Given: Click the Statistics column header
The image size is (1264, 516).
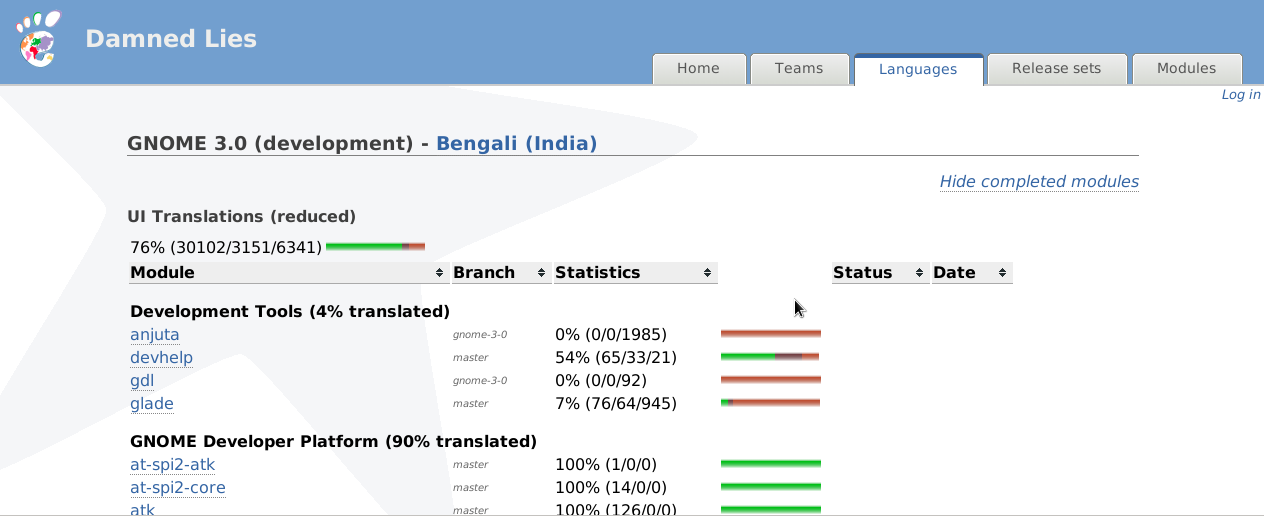Looking at the screenshot, I should click(635, 273).
